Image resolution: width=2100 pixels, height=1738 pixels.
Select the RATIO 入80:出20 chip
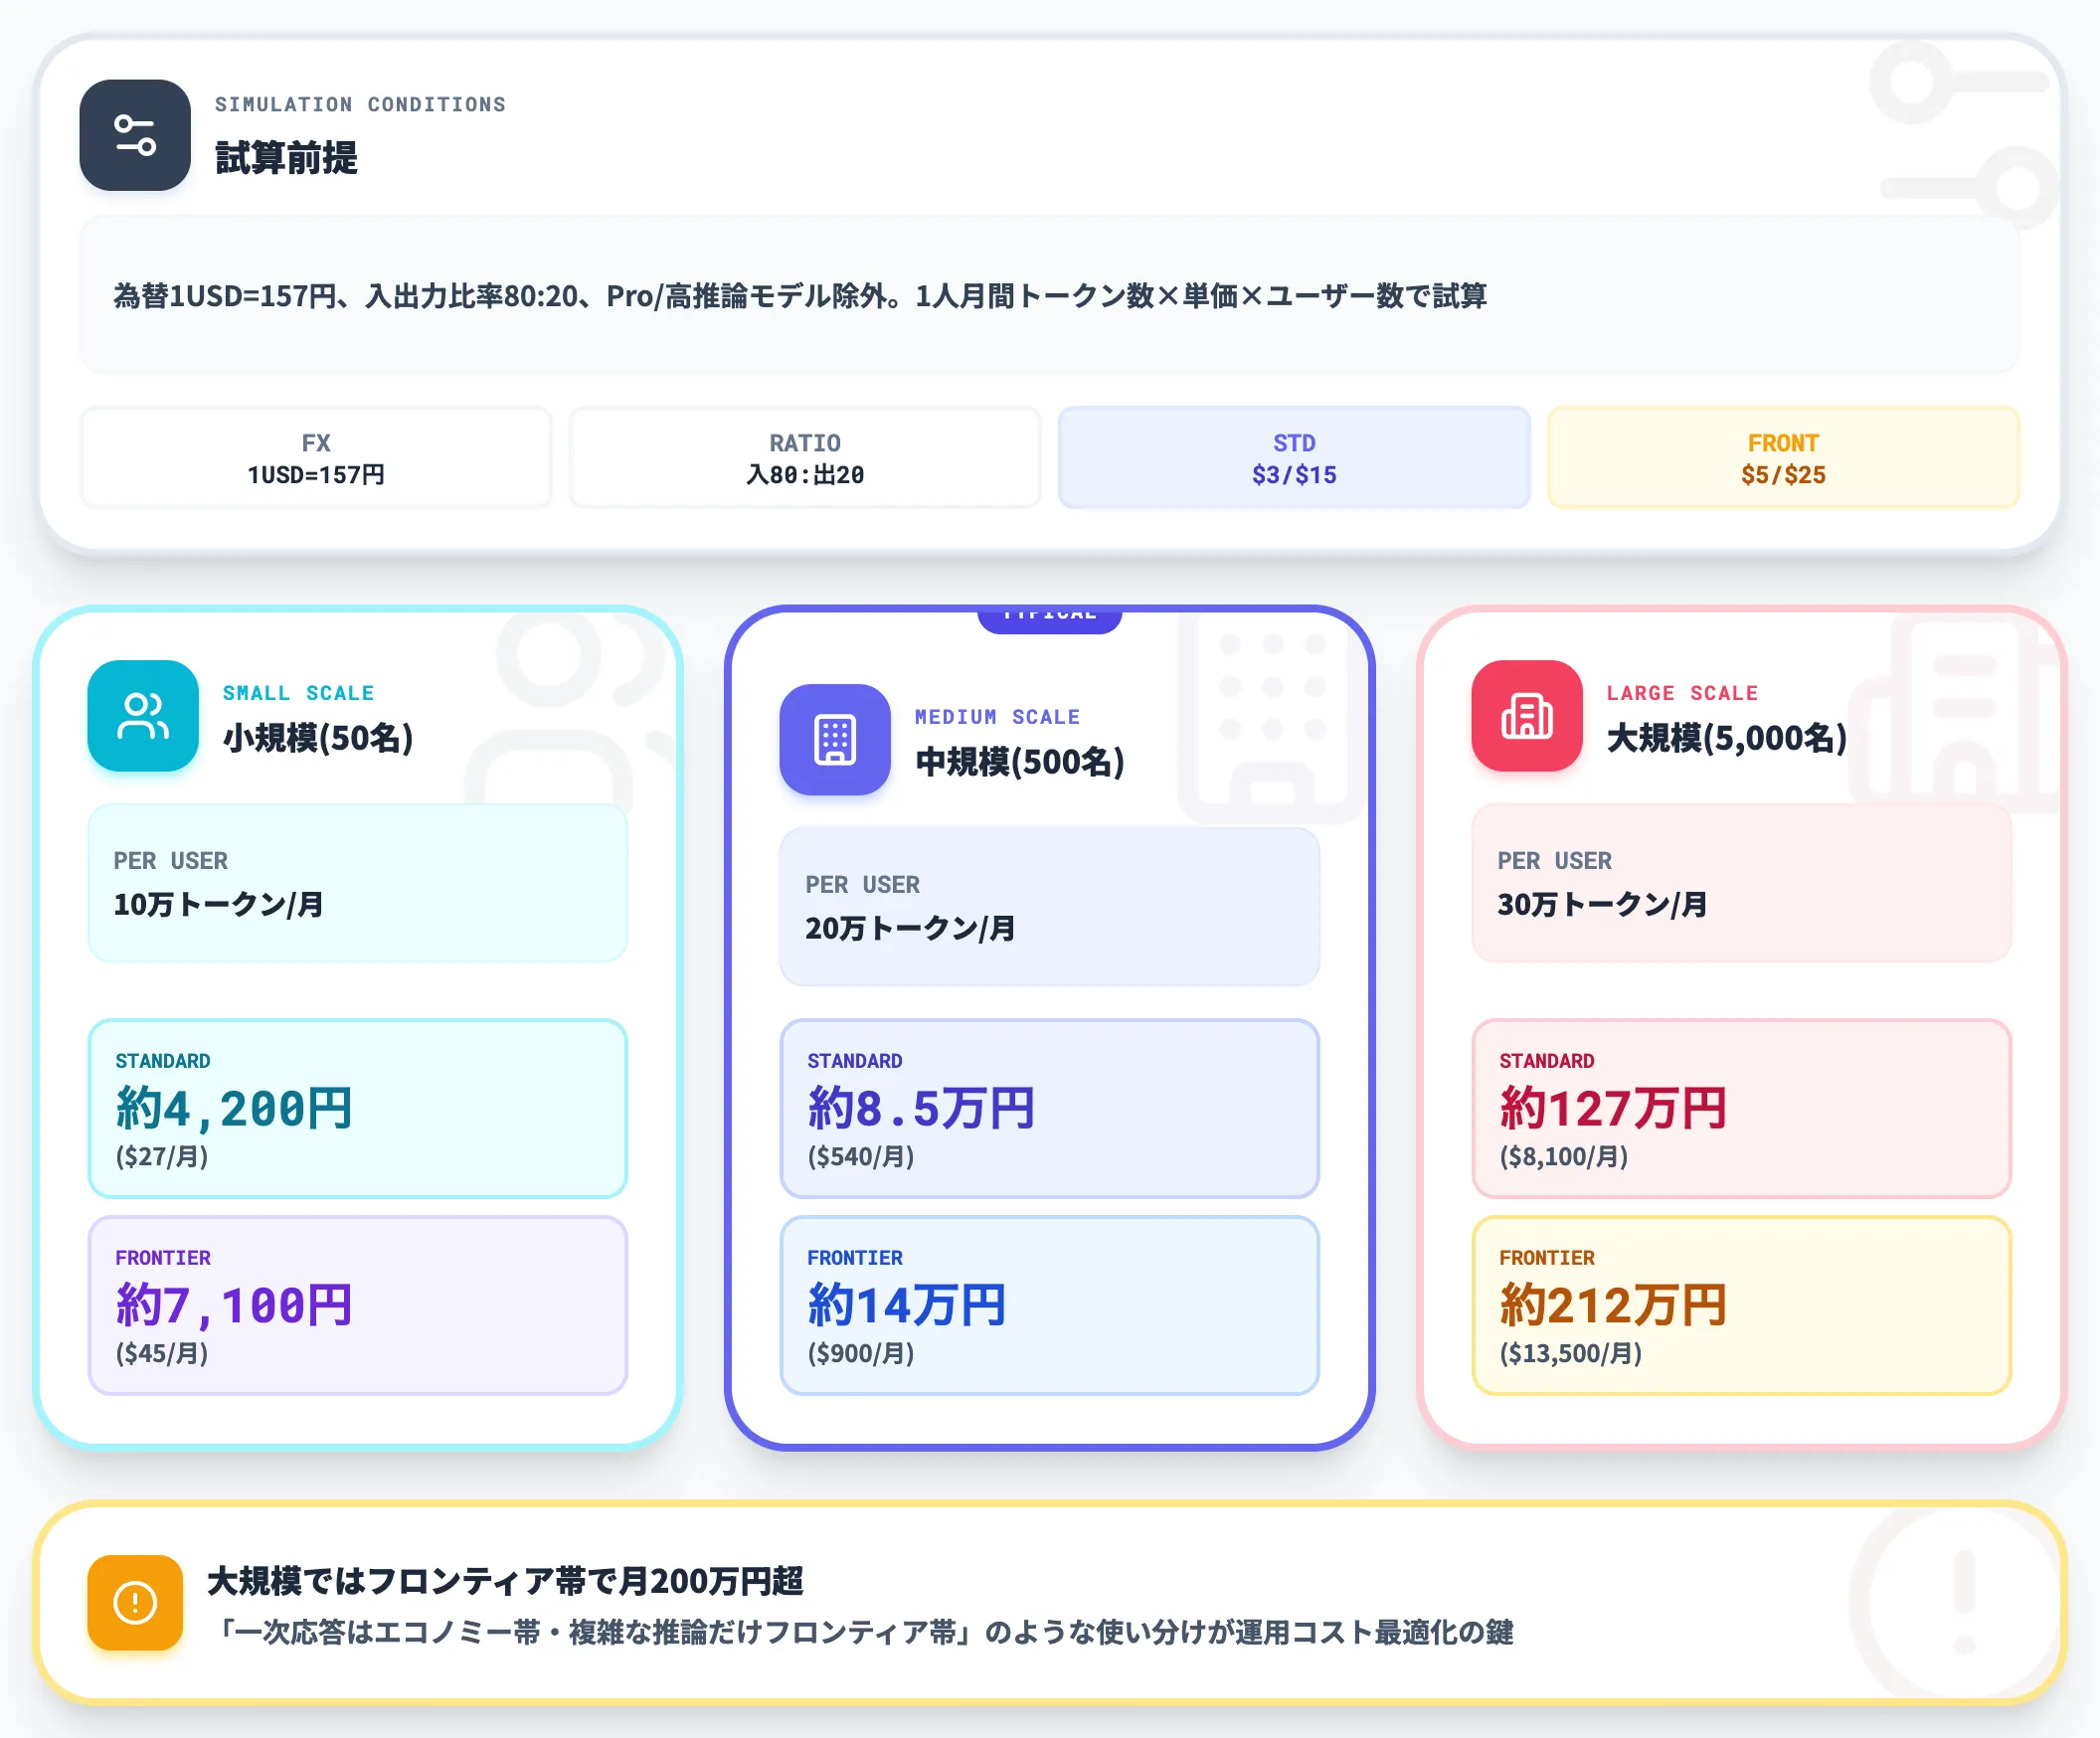[805, 458]
